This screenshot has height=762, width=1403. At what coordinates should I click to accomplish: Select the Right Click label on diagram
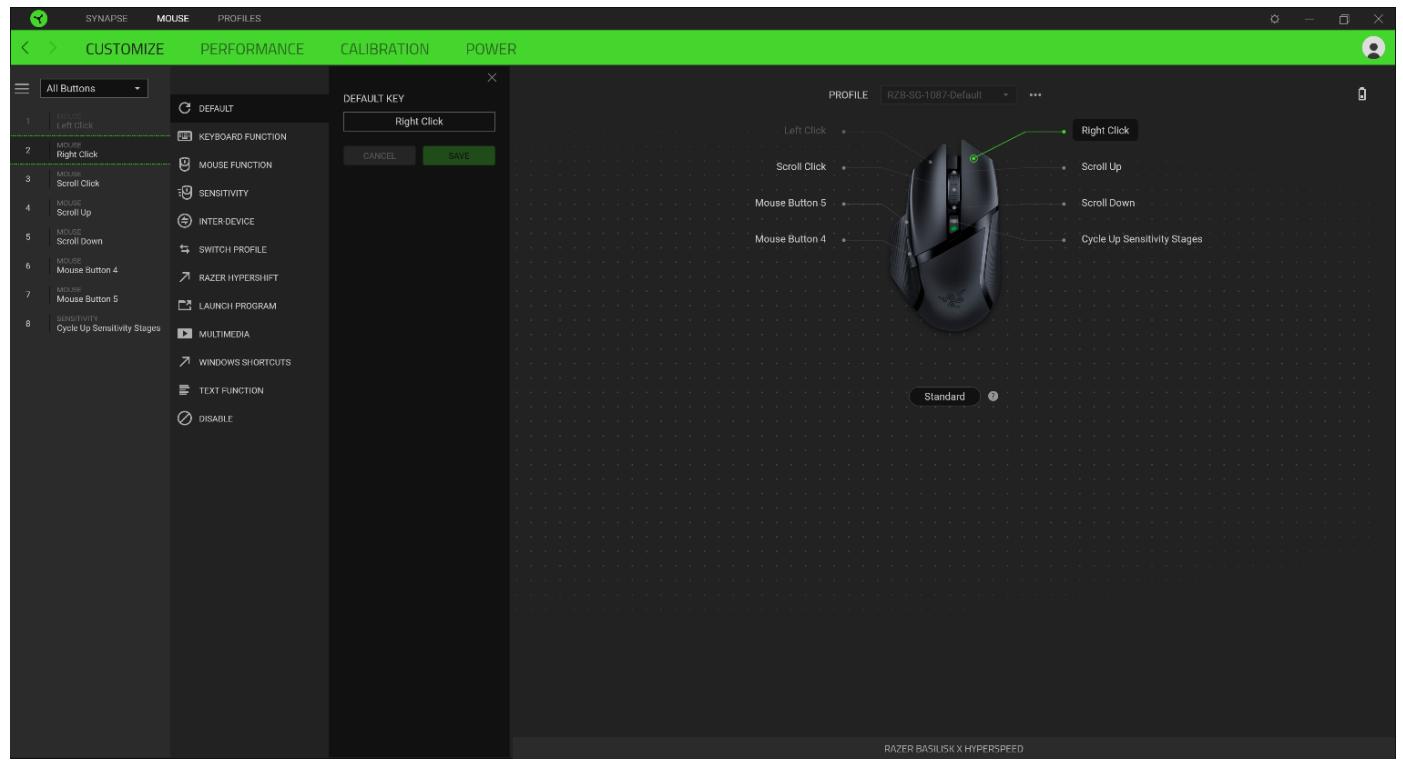click(1104, 130)
